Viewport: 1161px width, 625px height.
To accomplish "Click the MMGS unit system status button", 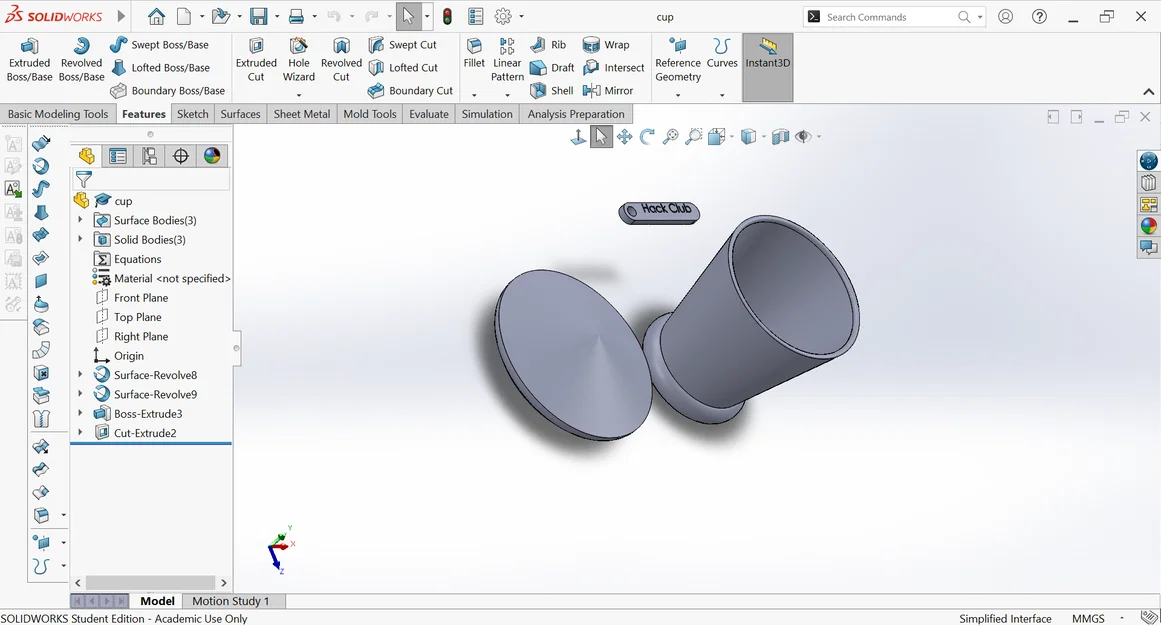I will [x=1088, y=618].
